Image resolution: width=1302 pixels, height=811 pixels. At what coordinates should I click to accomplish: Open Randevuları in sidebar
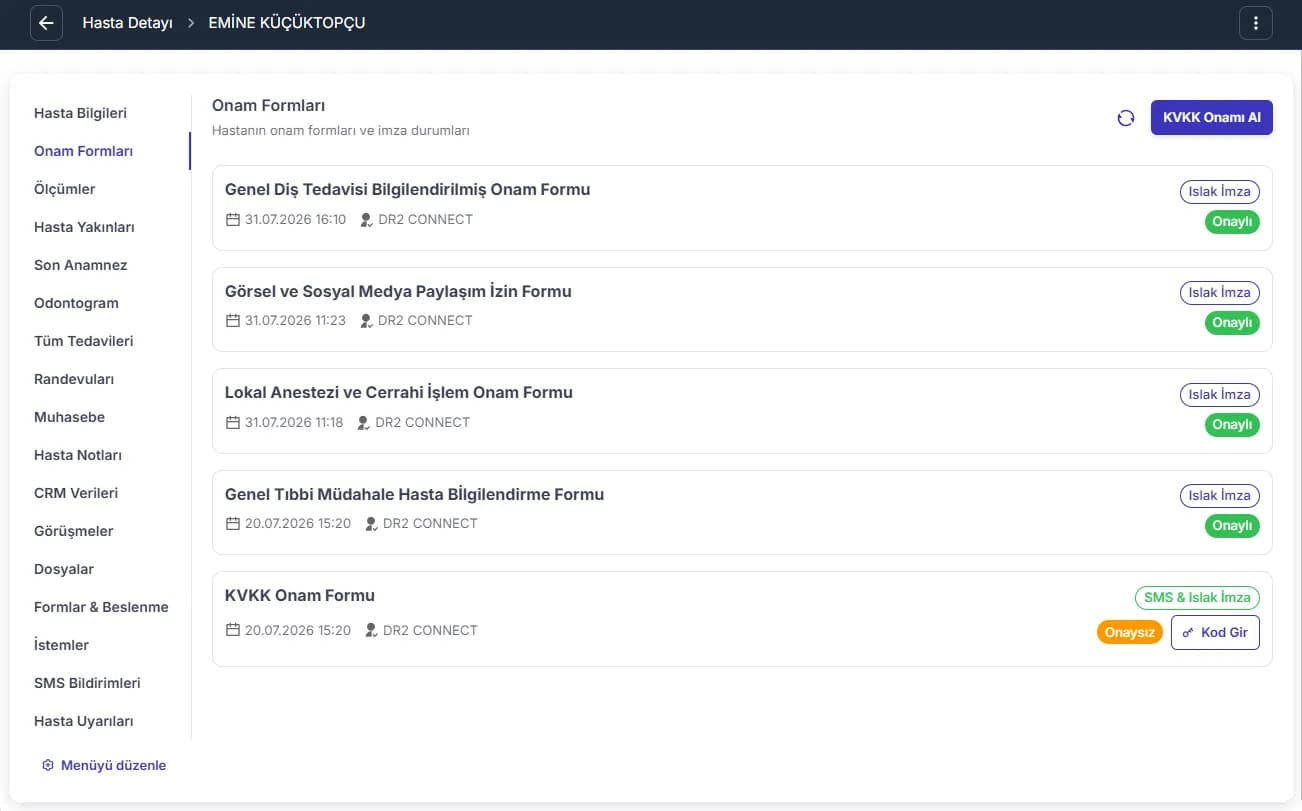point(74,379)
